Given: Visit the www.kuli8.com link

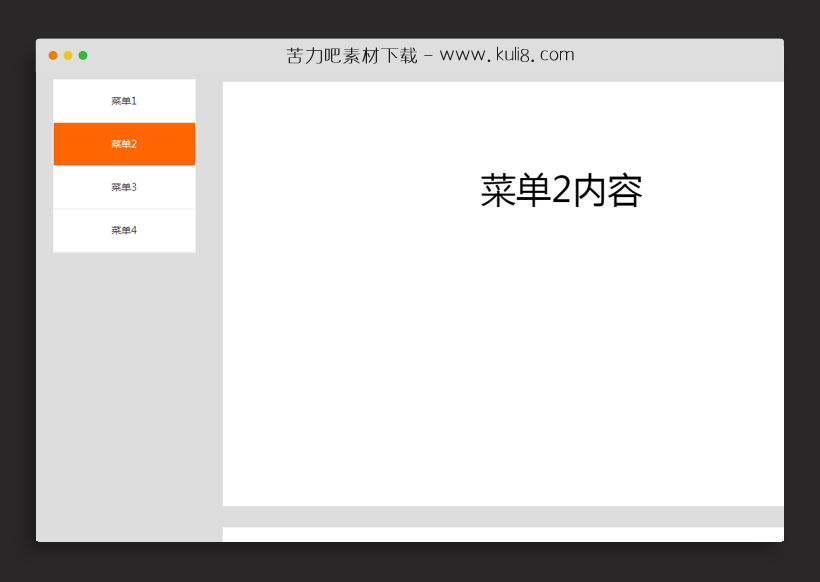Looking at the screenshot, I should click(x=510, y=54).
